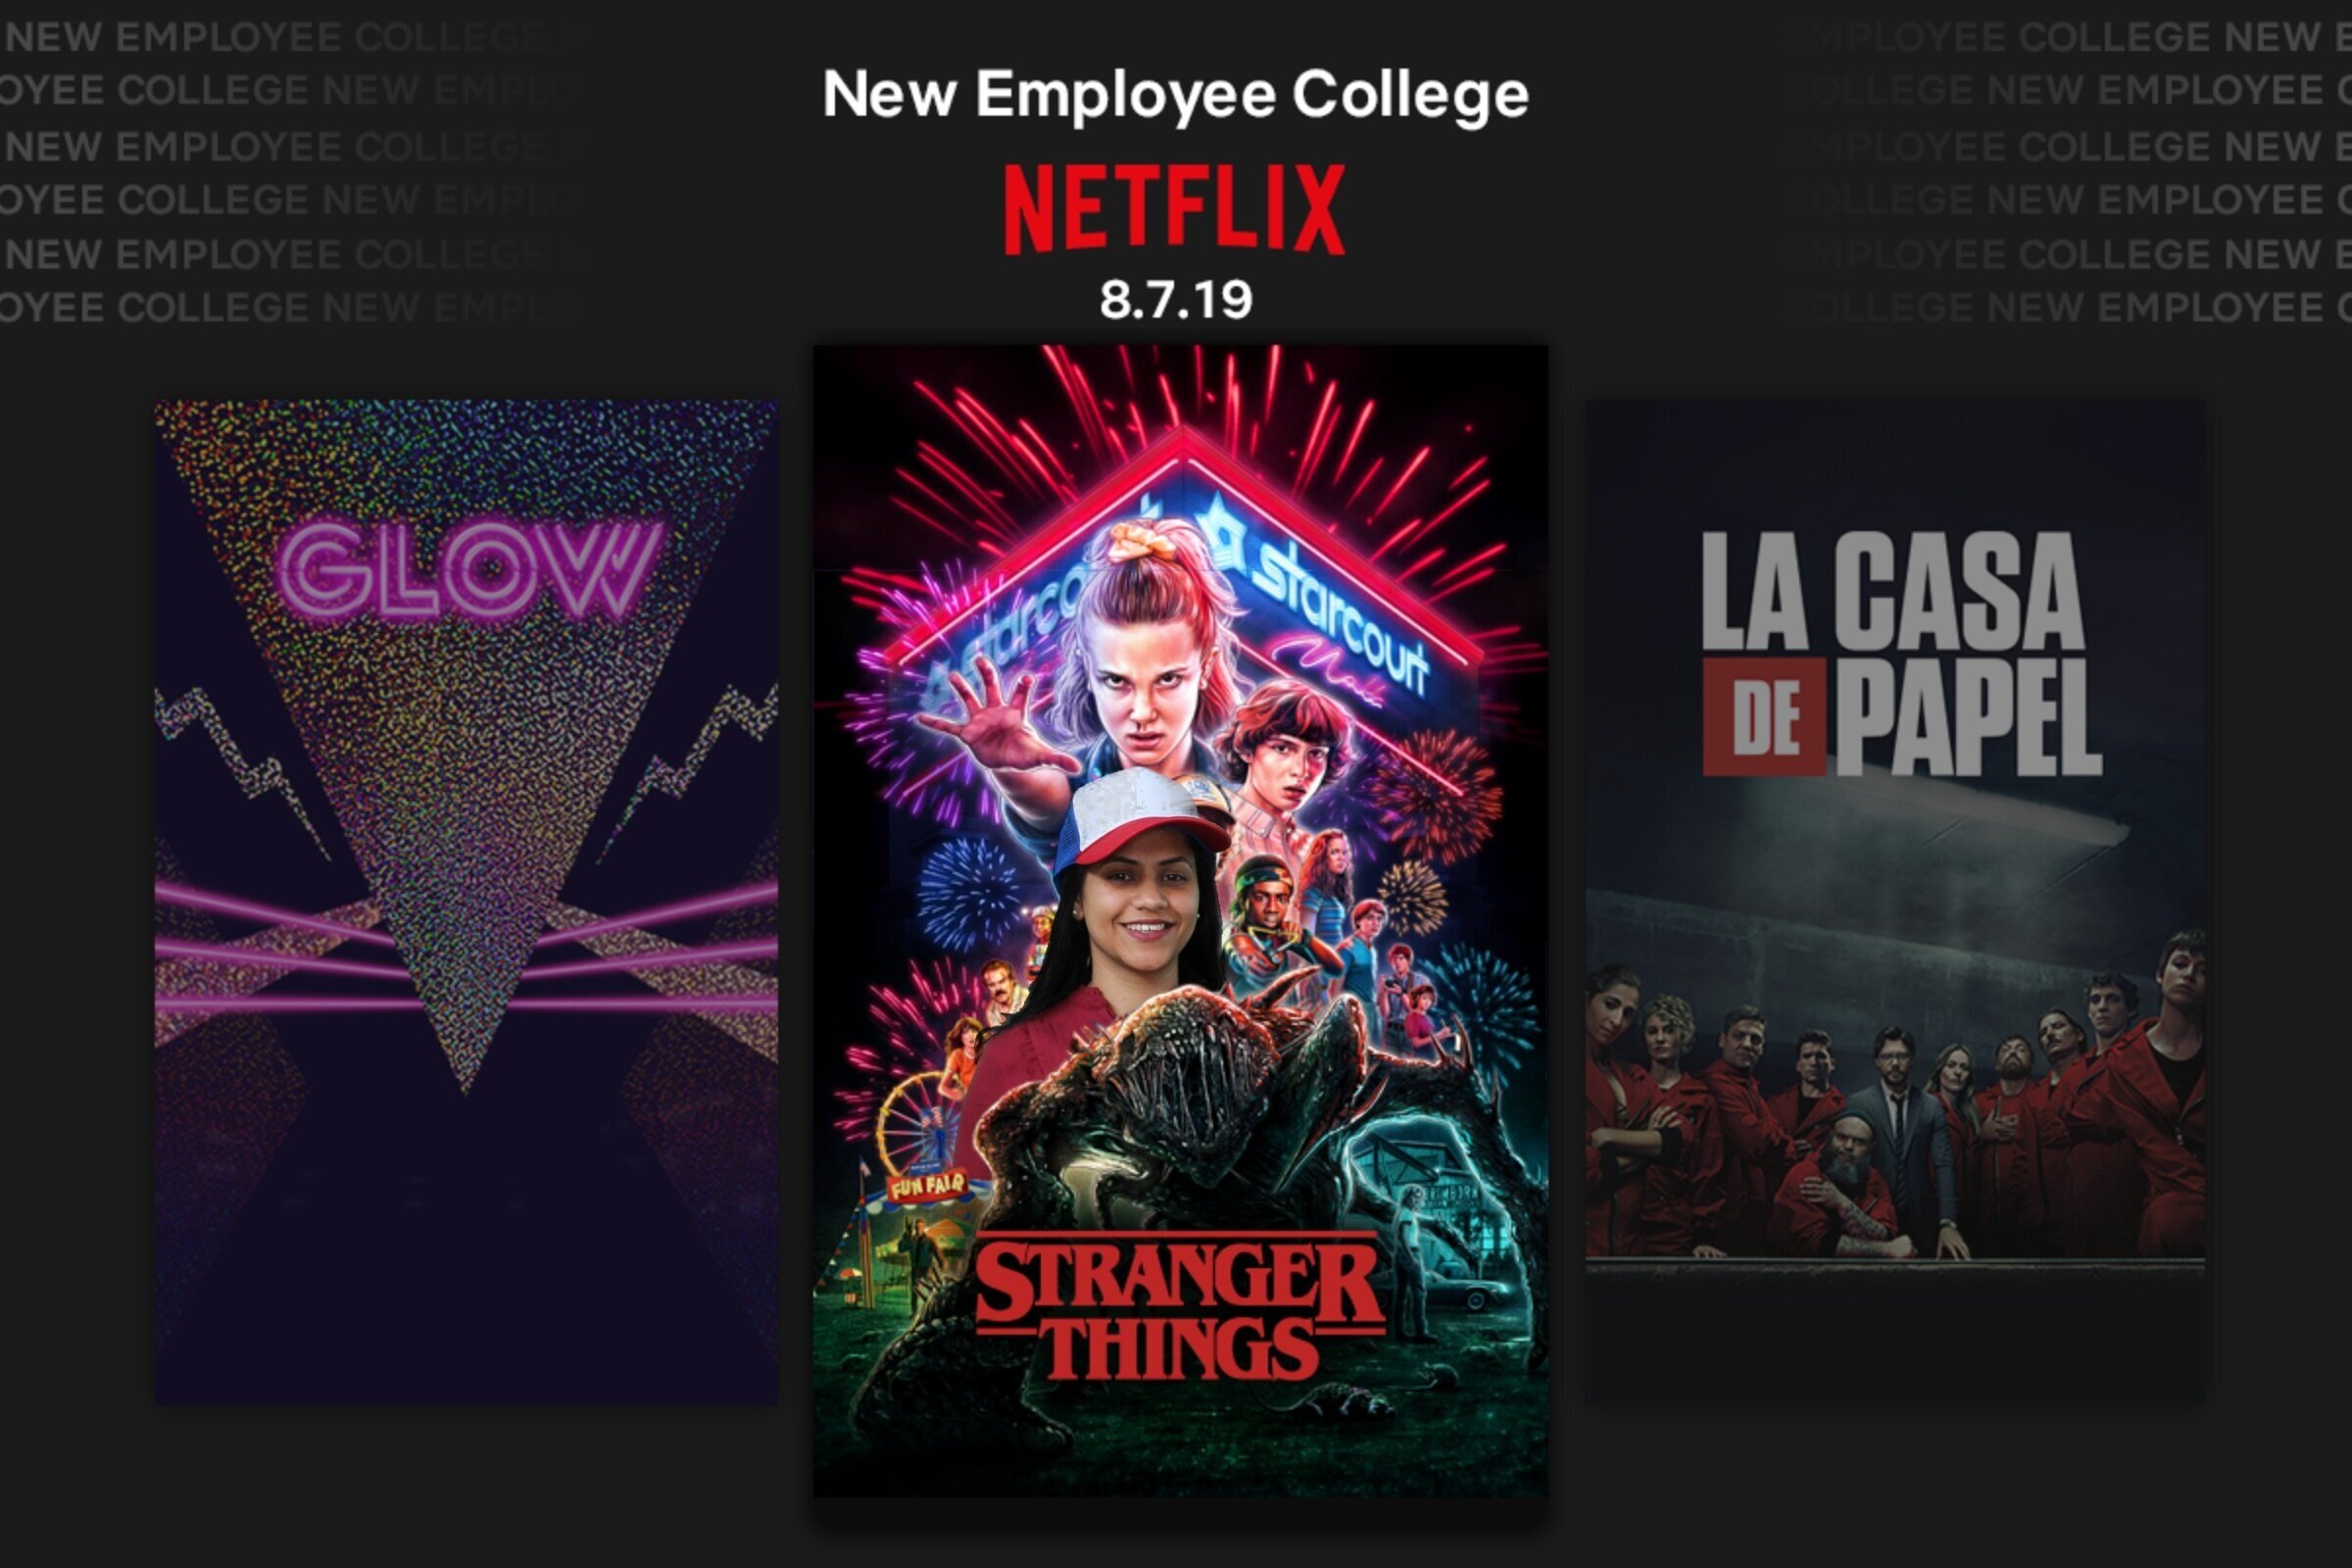This screenshot has height=1568, width=2352.
Task: Click the blue firework burst beside the woman
Action: 968,895
